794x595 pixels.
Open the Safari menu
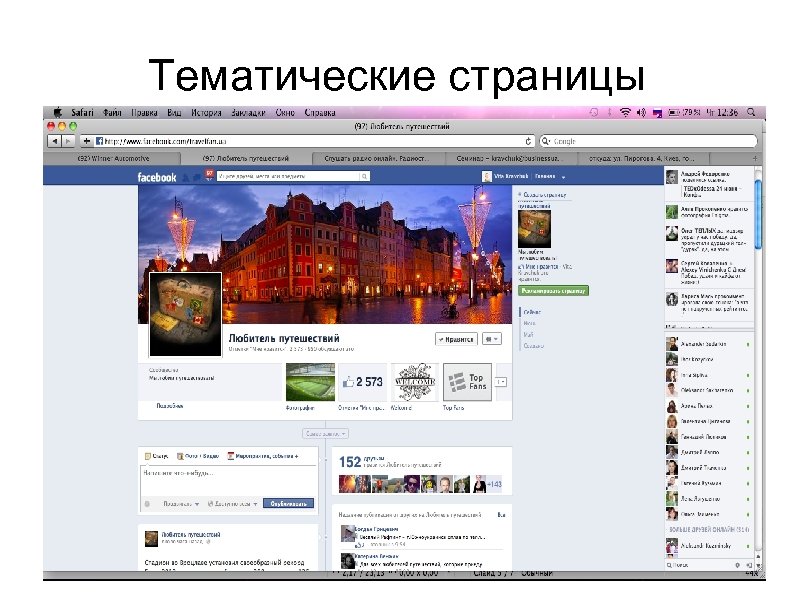pos(82,112)
